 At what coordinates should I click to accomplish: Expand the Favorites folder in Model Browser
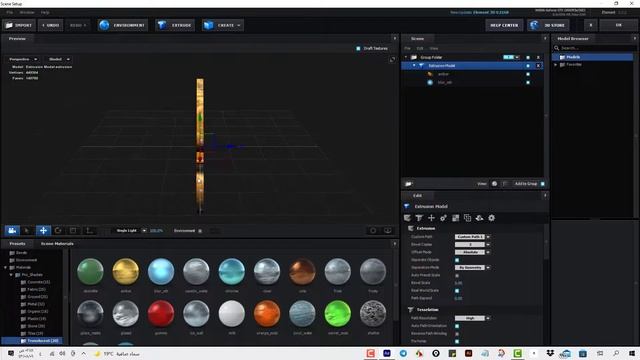click(556, 64)
